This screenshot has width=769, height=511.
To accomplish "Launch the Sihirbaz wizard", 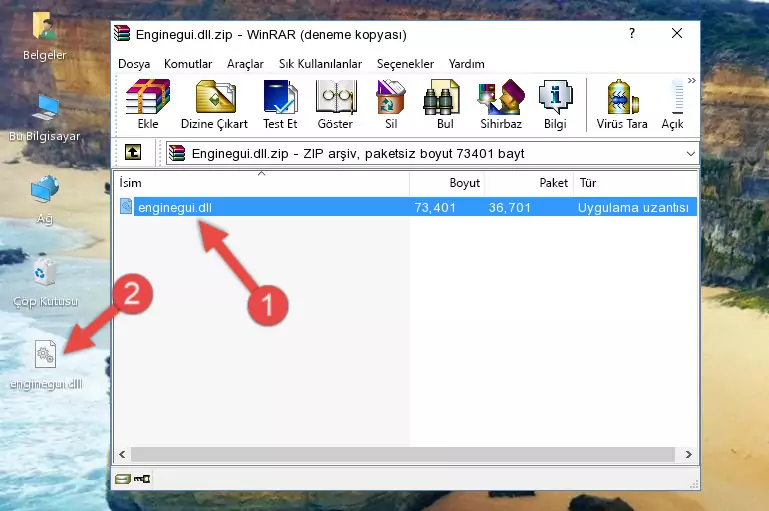I will click(x=501, y=104).
